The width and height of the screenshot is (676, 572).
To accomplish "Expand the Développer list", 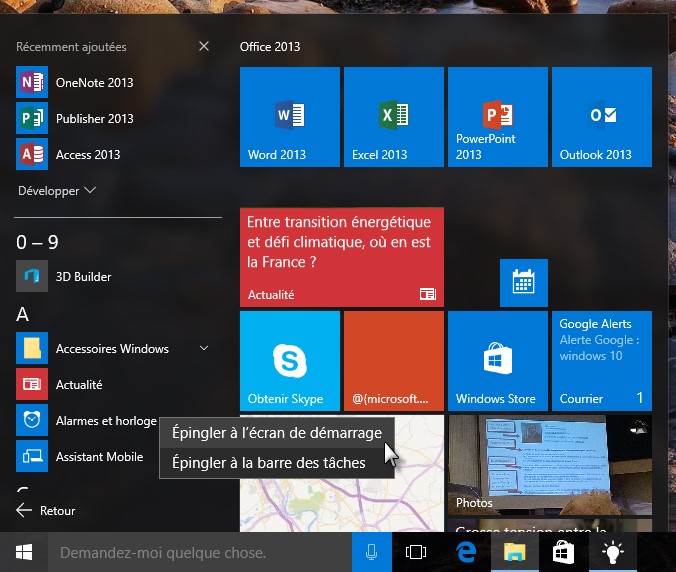I will pos(56,190).
